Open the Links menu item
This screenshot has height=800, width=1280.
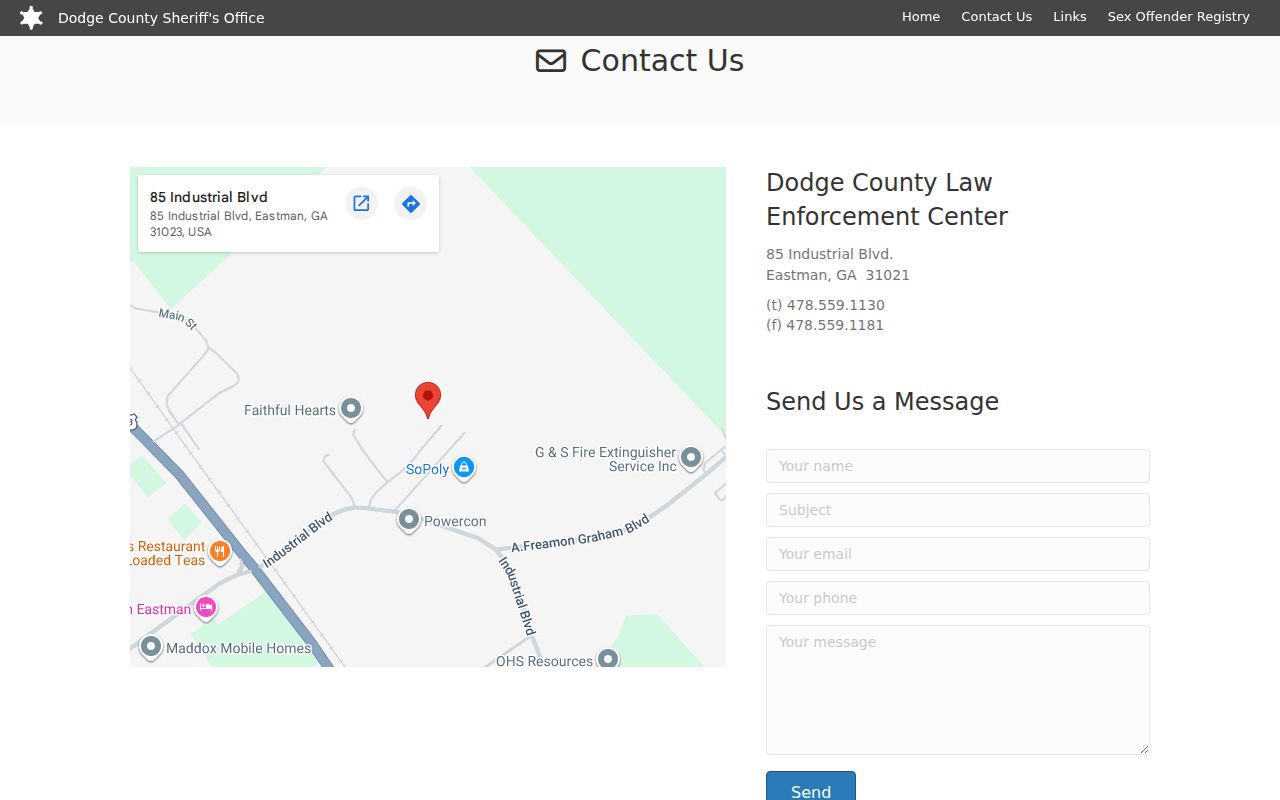point(1070,17)
